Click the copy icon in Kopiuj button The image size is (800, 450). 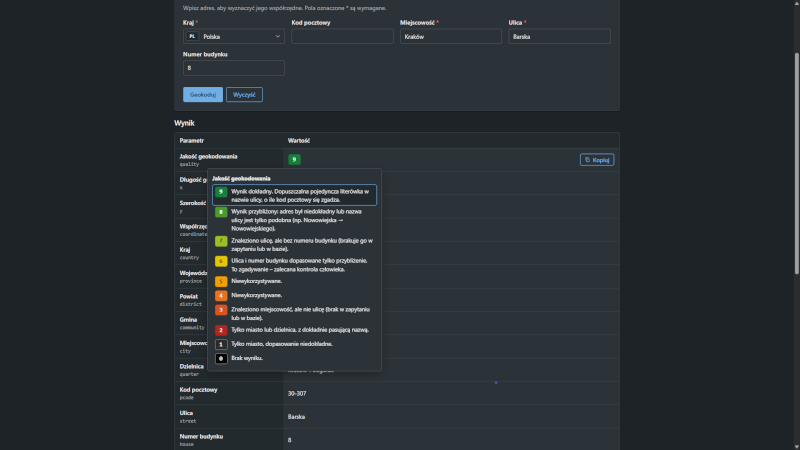click(587, 160)
